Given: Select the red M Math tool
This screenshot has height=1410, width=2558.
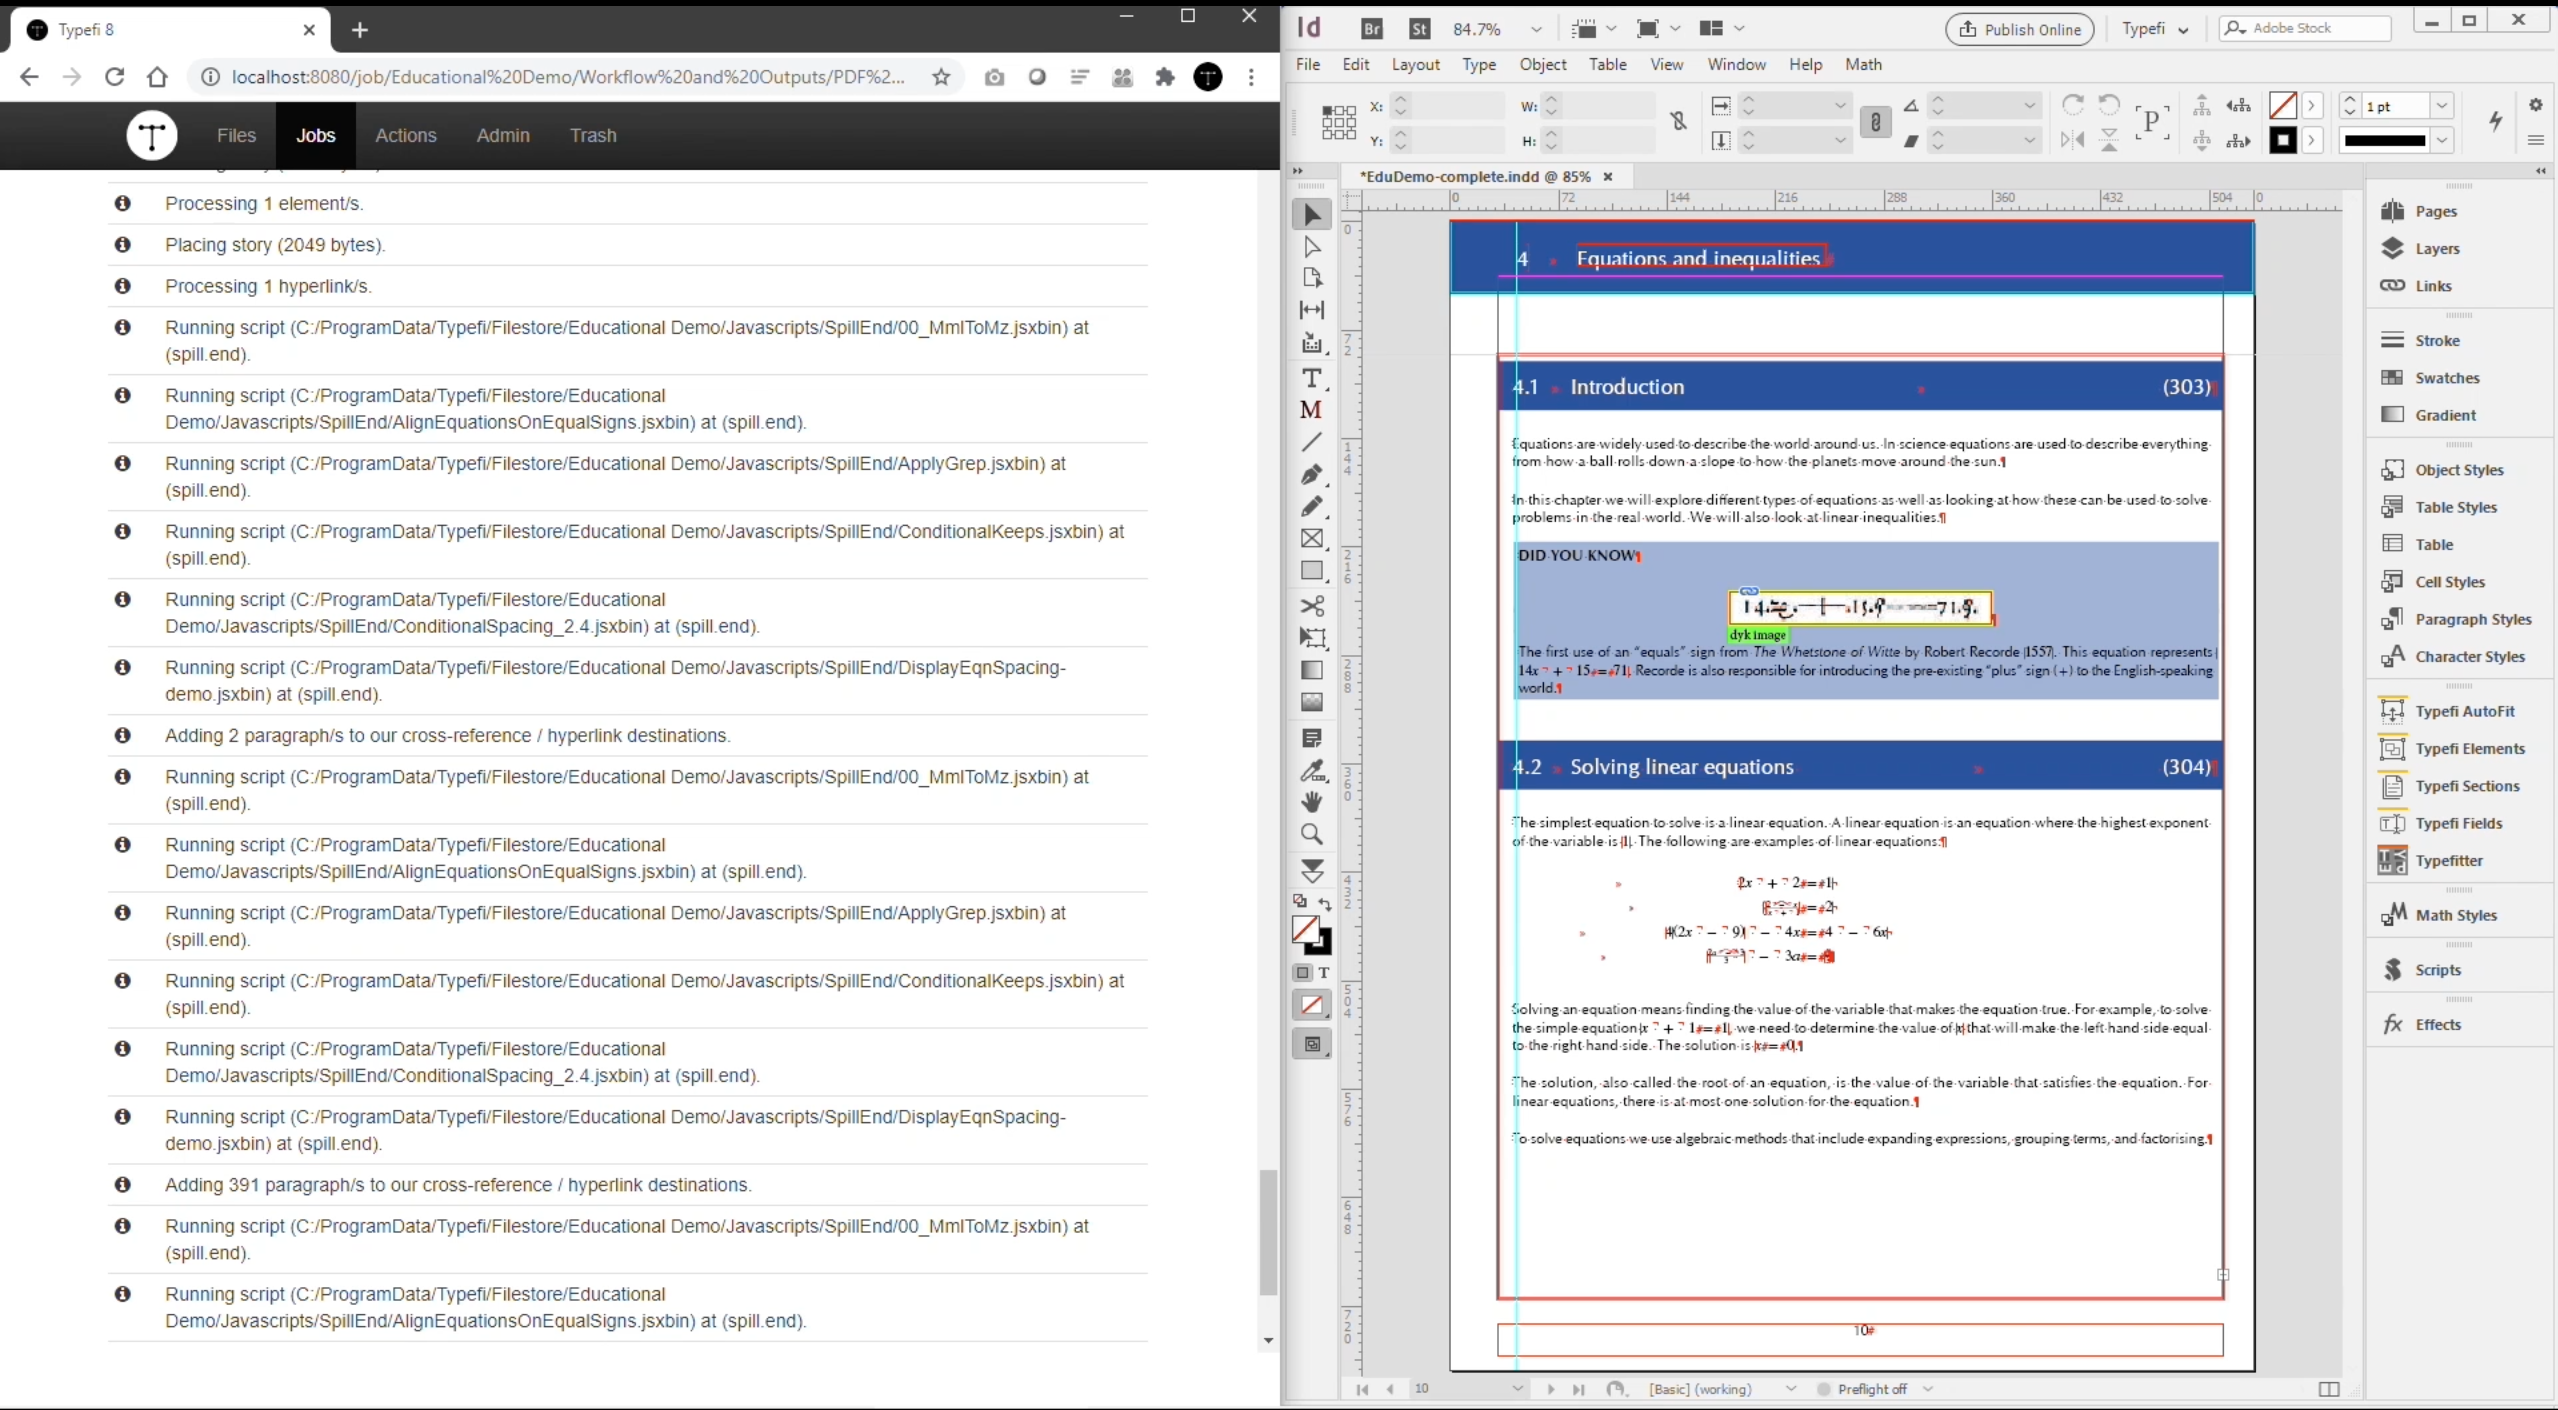Looking at the screenshot, I should (1312, 410).
